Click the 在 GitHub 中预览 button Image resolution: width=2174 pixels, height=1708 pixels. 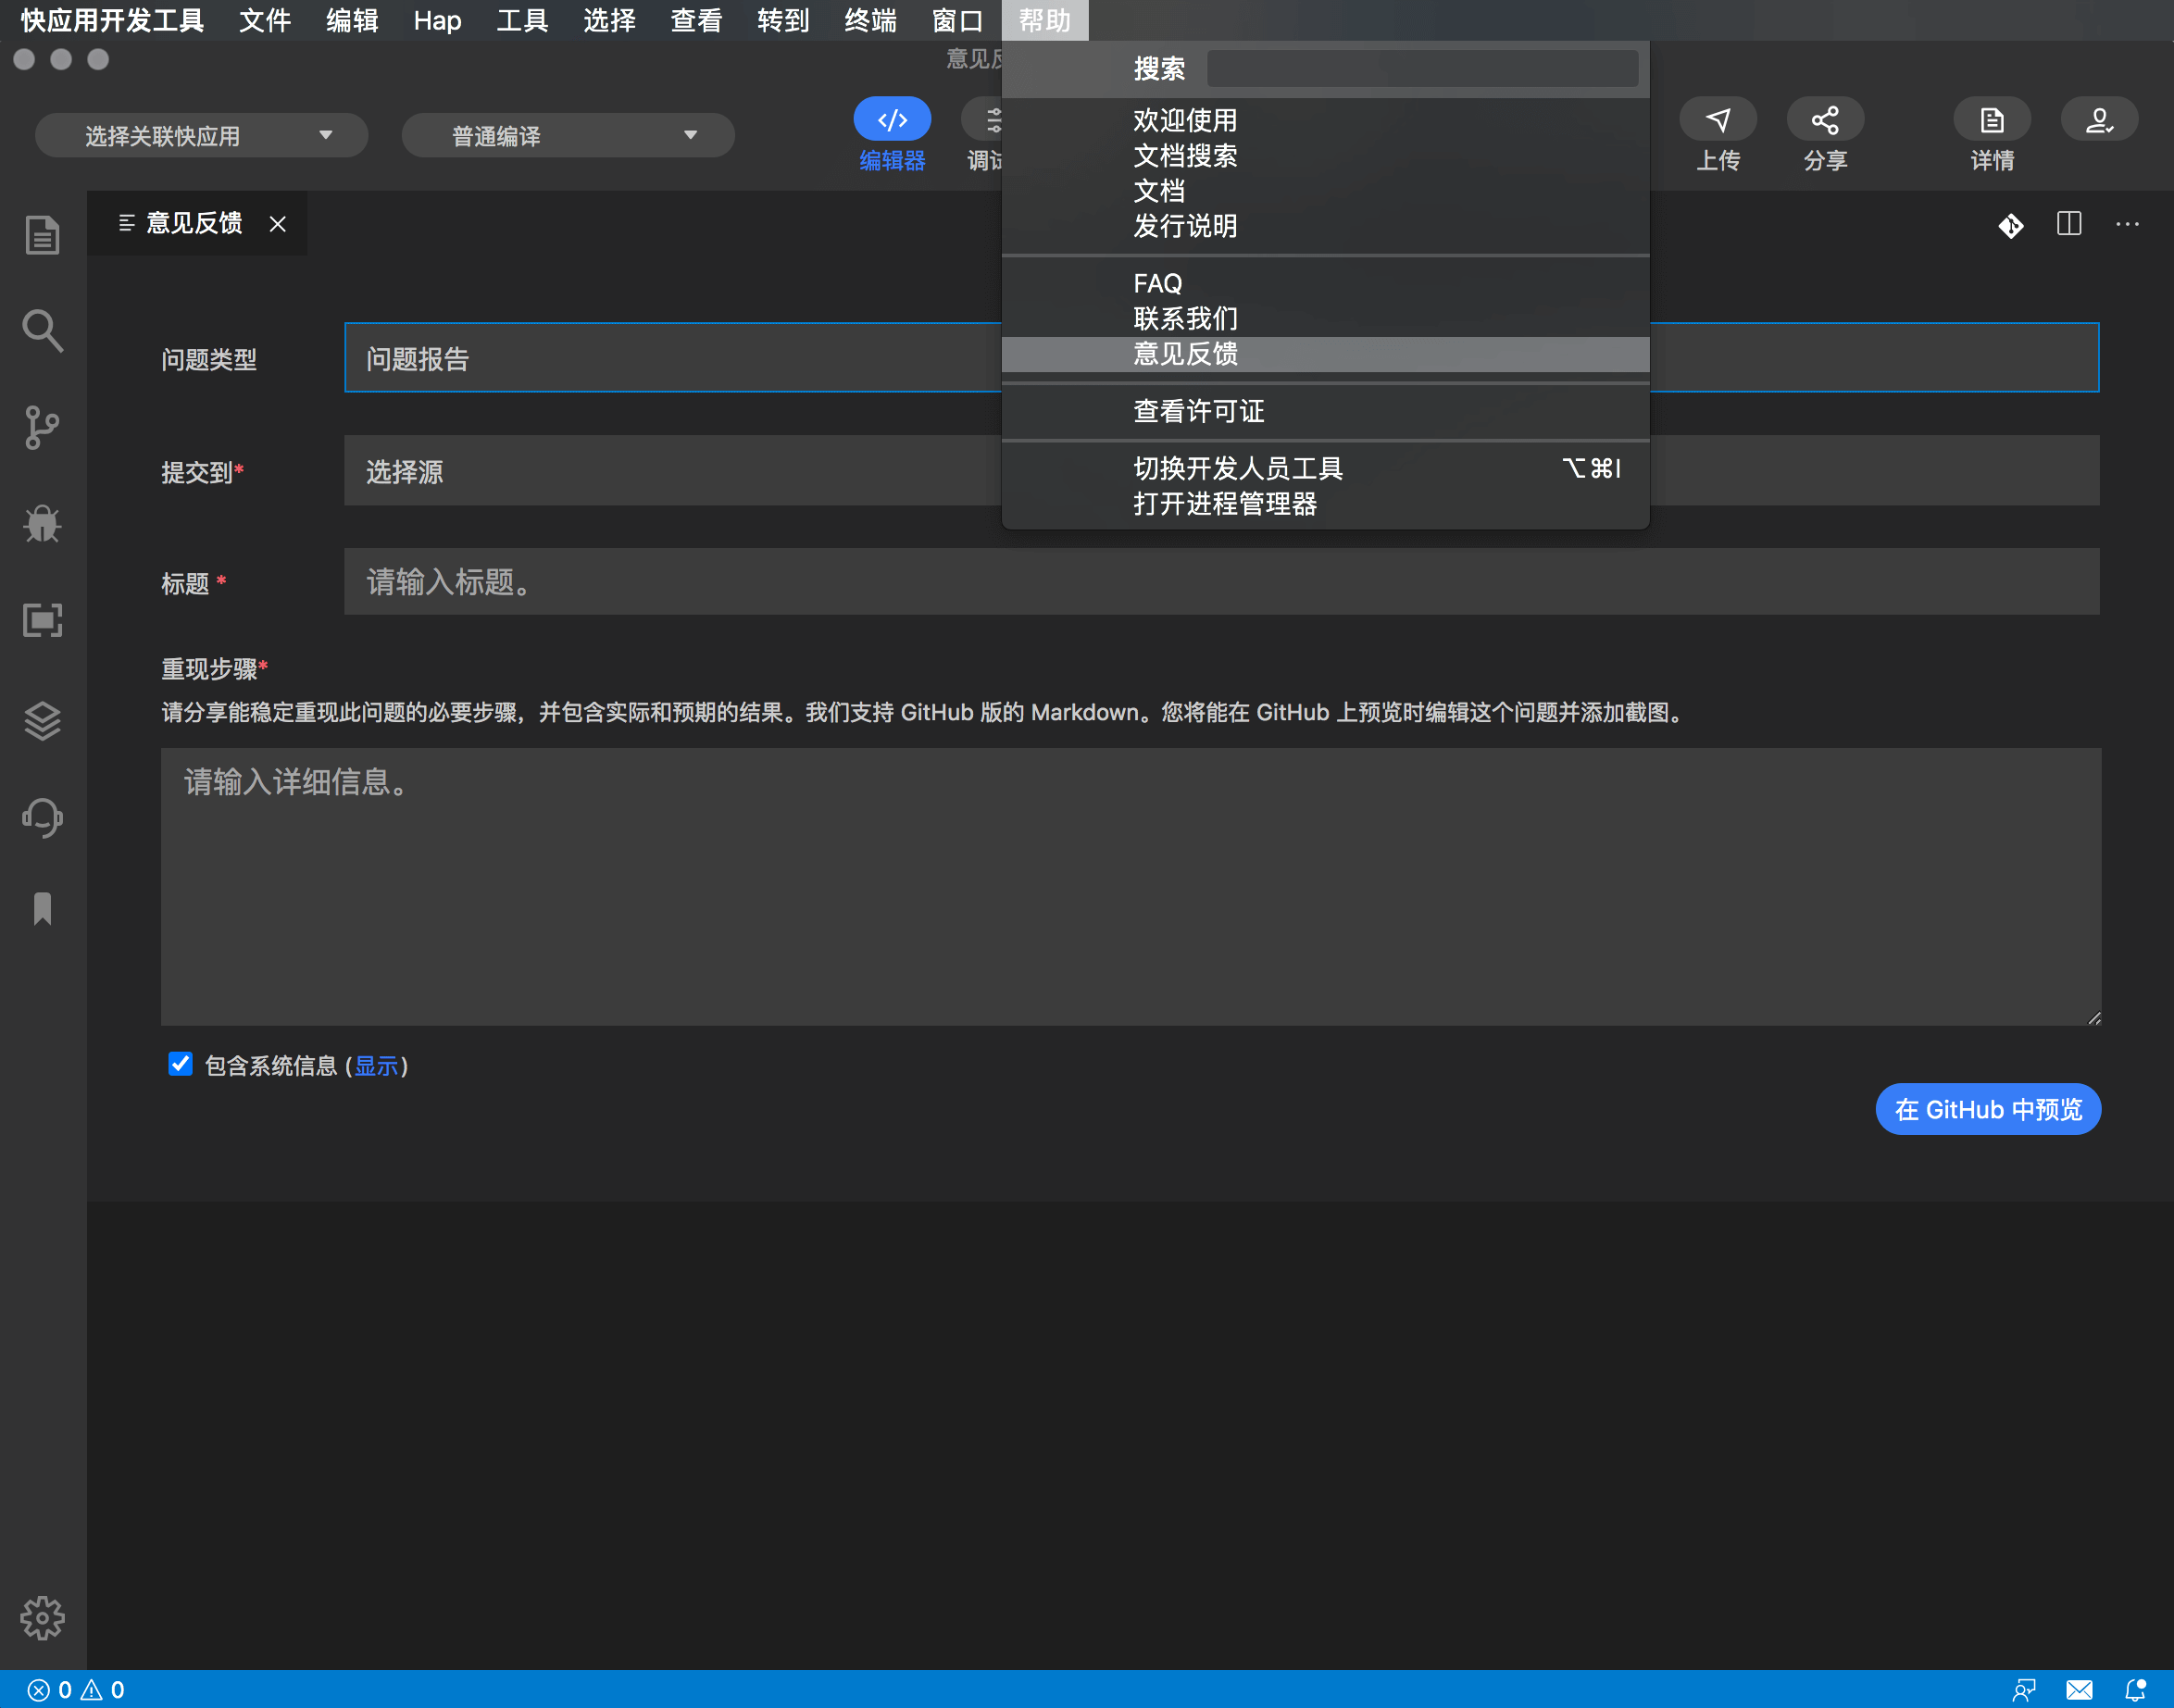click(1986, 1109)
